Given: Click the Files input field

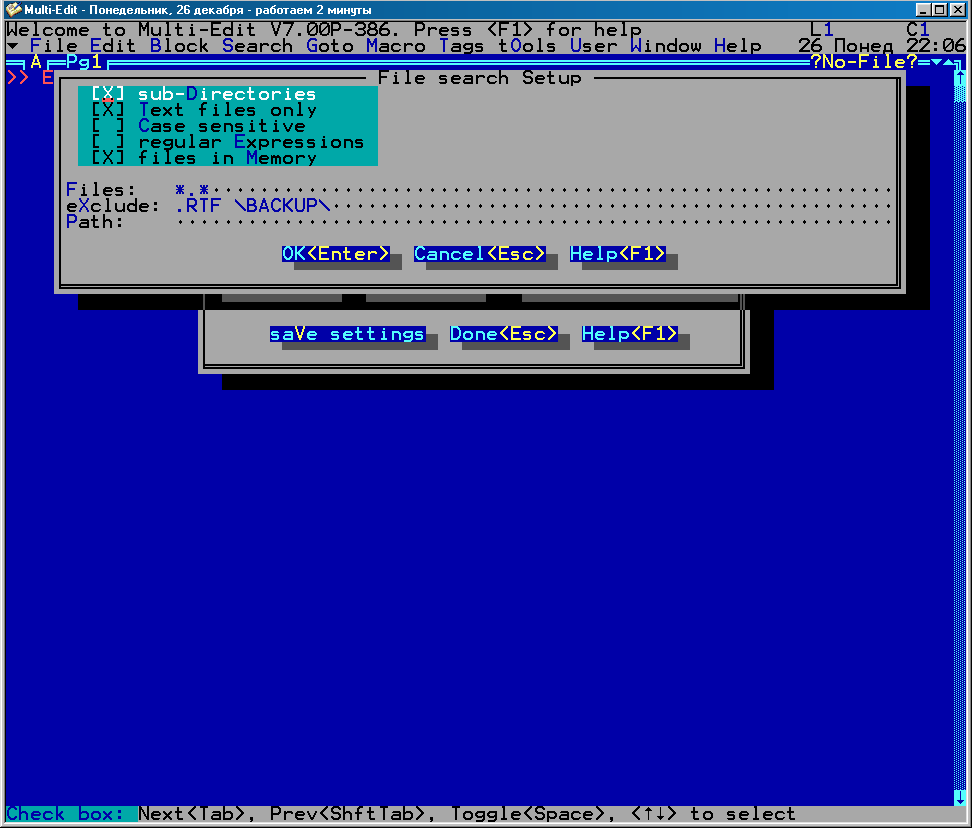Looking at the screenshot, I should coord(533,190).
